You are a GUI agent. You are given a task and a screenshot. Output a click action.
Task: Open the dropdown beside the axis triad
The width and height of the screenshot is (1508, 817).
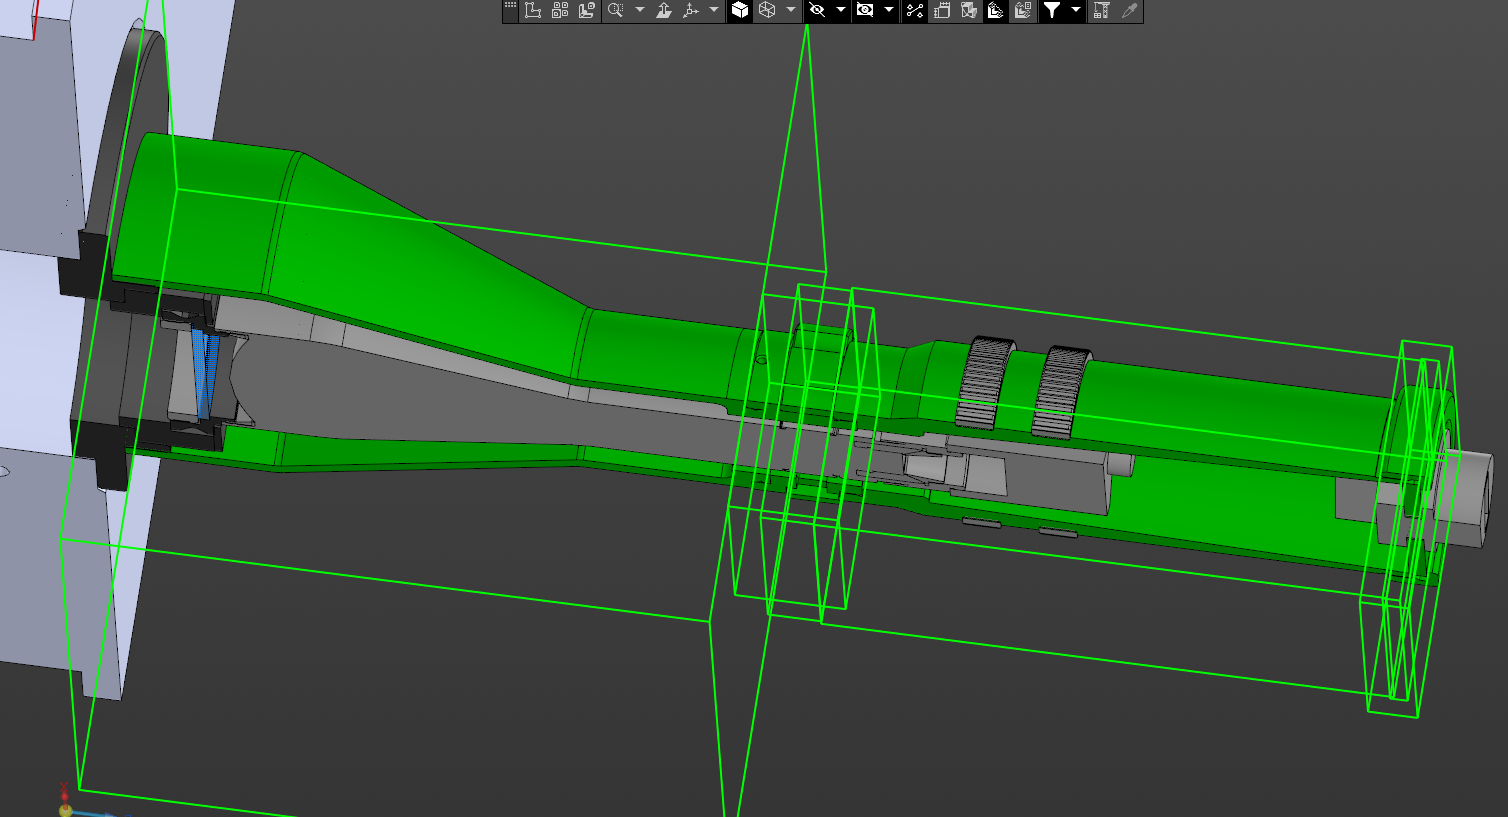714,10
